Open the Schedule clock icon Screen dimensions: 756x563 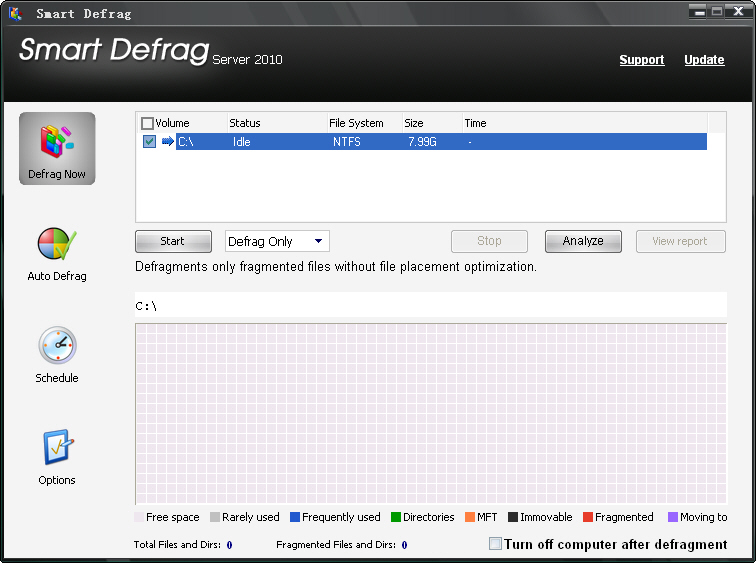click(x=57, y=346)
